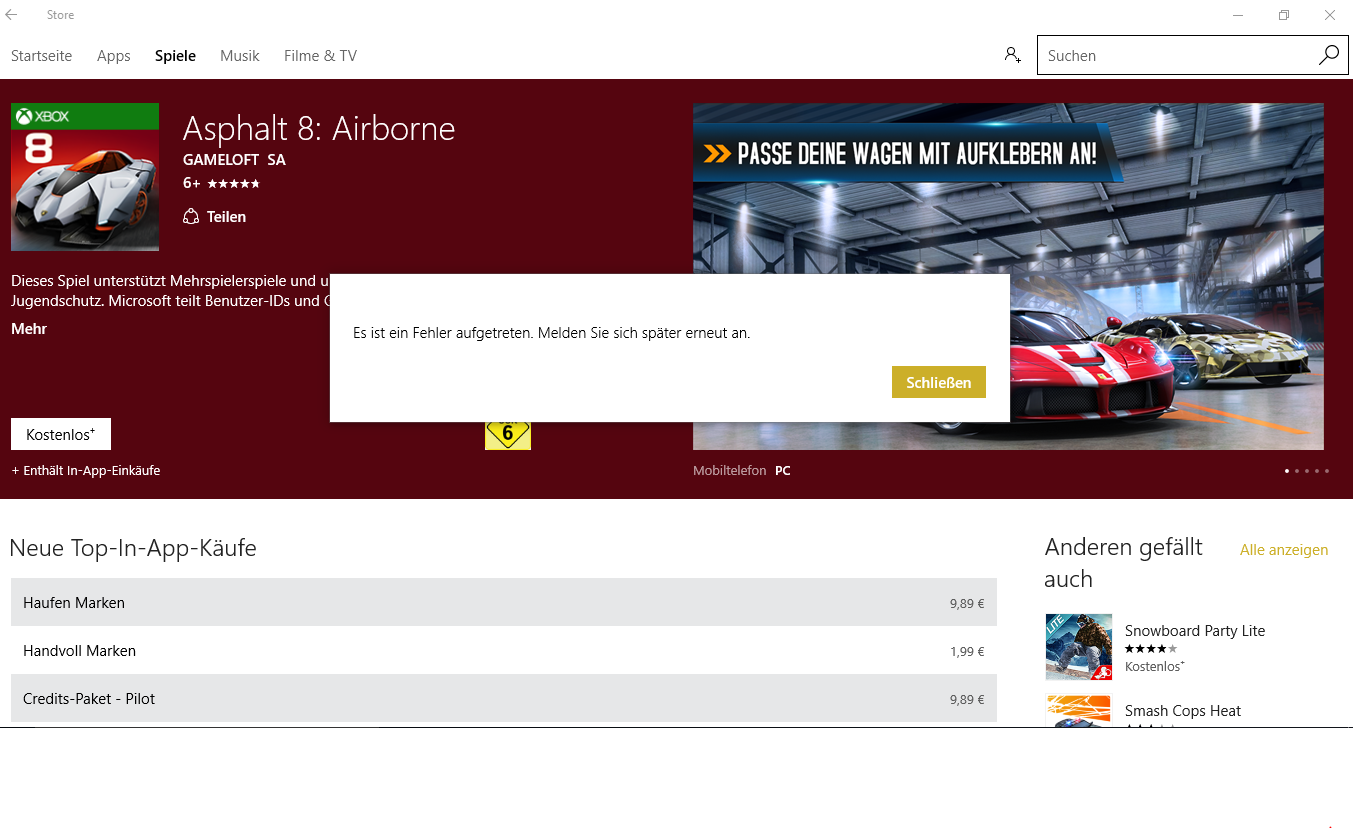Screen dimensions: 1353x828
Task: Click the five-star rating of Asphalt 8
Action: point(233,184)
